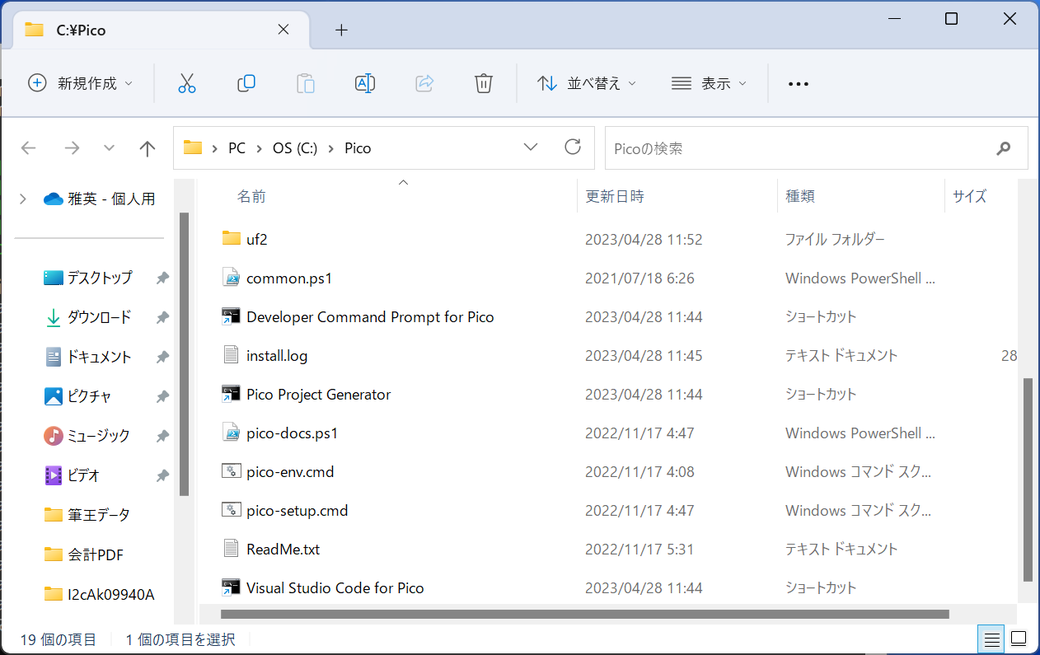Open ドキュメント in the navigation pane
The image size is (1040, 655).
(99, 357)
